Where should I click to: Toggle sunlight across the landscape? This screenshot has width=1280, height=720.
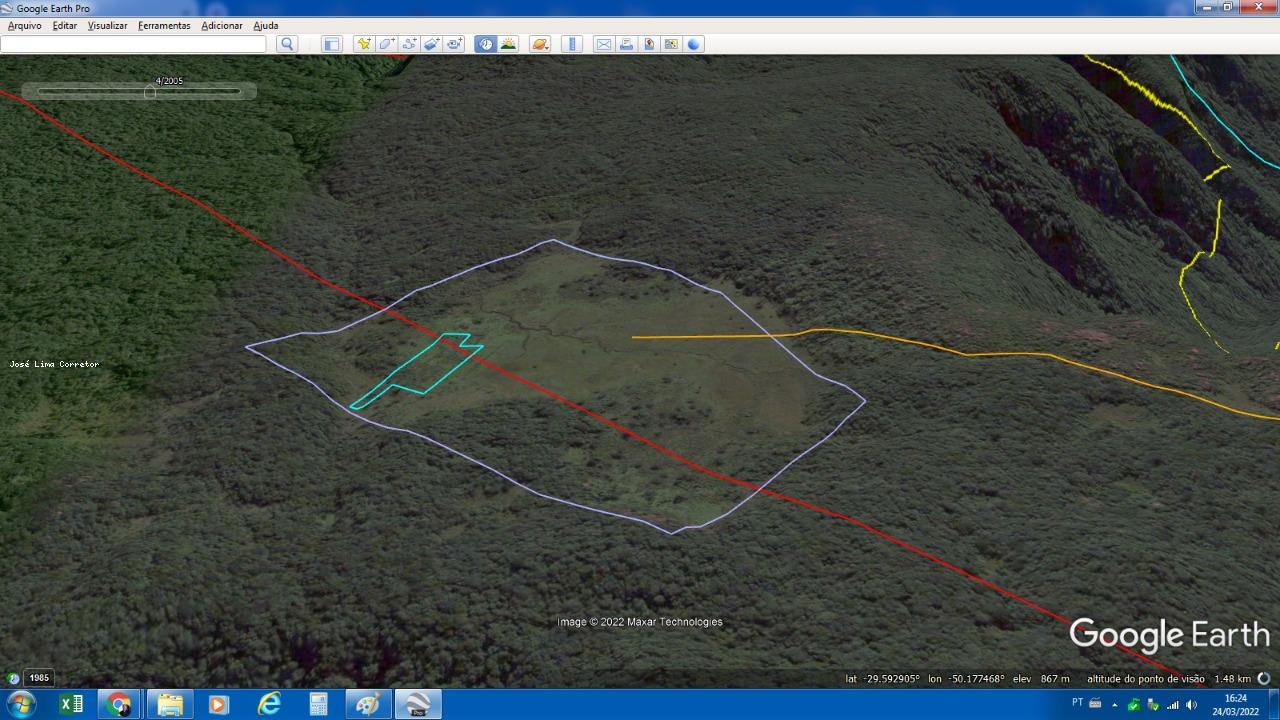coord(508,44)
